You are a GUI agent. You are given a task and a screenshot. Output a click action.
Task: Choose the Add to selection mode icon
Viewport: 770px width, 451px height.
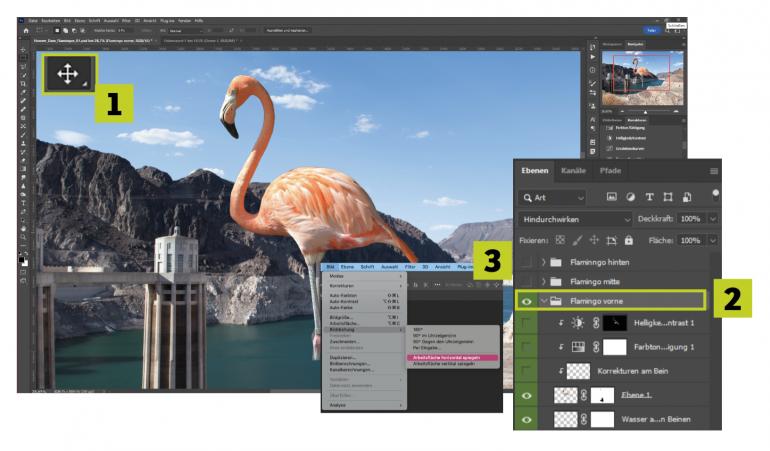coord(65,30)
